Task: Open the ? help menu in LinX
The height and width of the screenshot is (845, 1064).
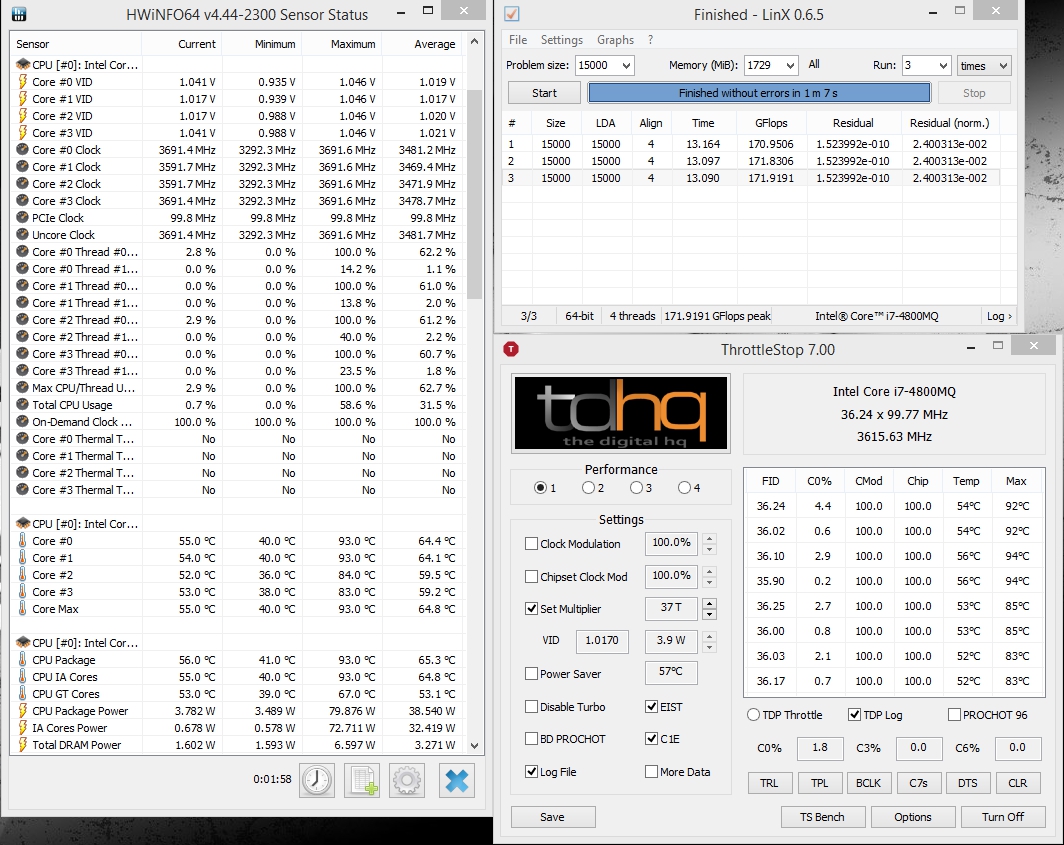Action: click(x=650, y=40)
